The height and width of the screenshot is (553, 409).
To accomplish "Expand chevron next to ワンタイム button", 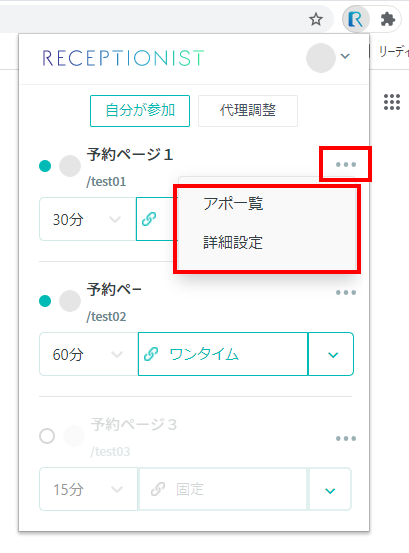I will [331, 354].
